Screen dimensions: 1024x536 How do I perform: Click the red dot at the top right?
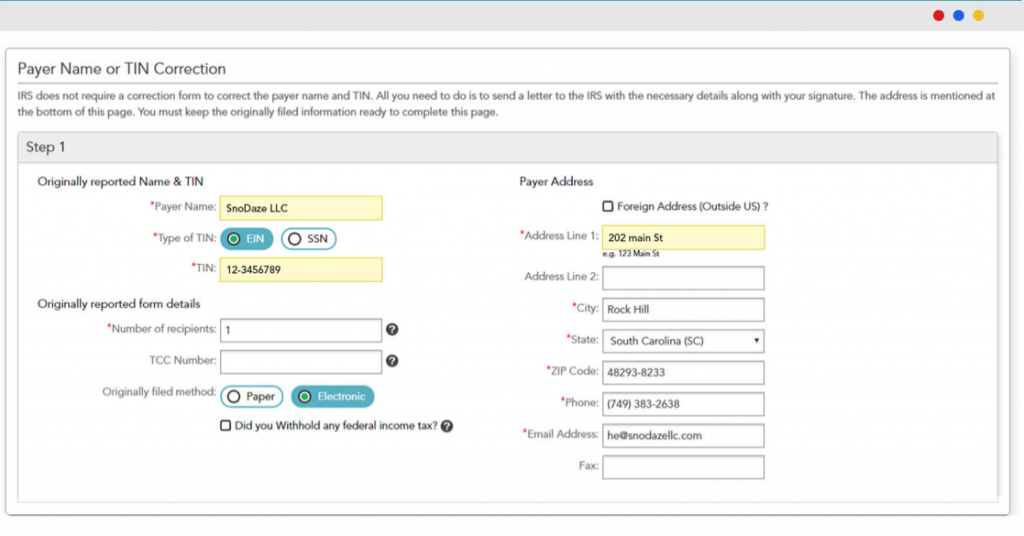(x=938, y=16)
